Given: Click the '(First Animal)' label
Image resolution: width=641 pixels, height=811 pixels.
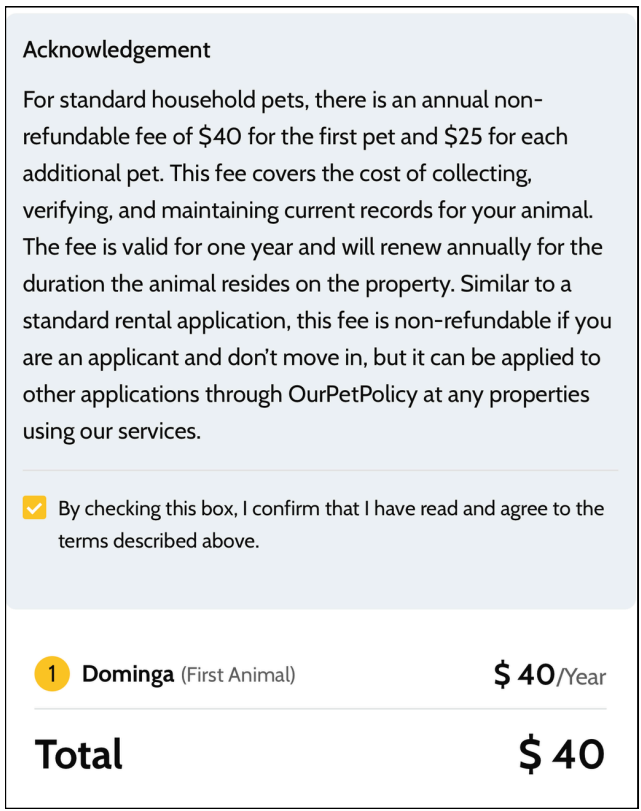Looking at the screenshot, I should [x=238, y=675].
